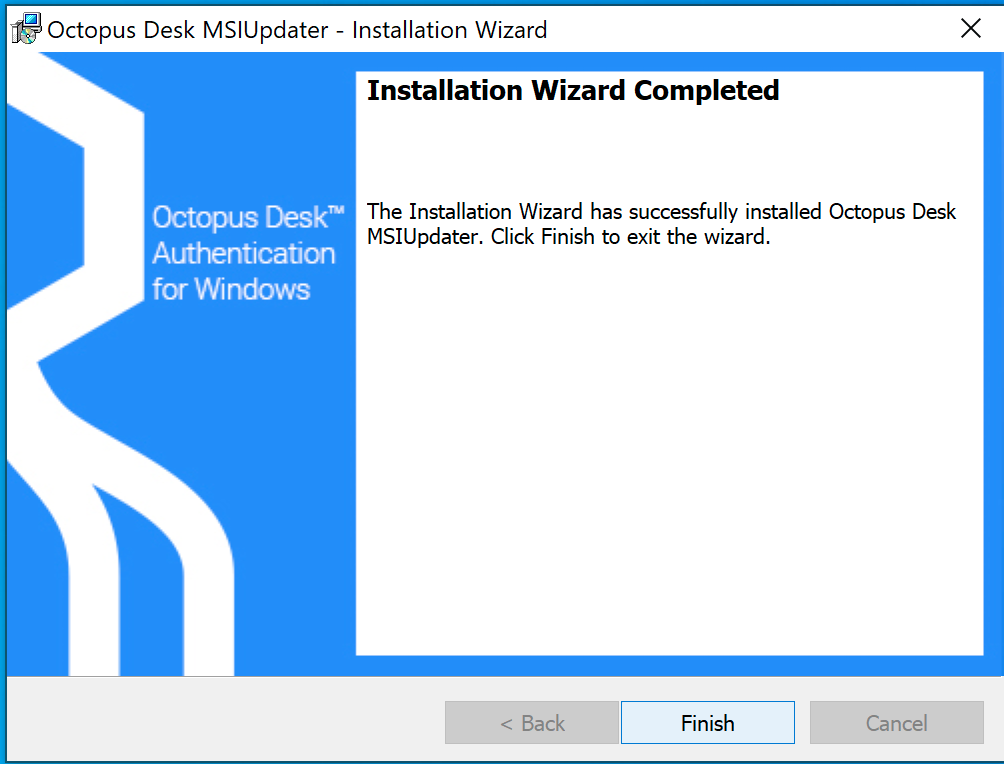The width and height of the screenshot is (1004, 764).
Task: Close the Installation Wizard window
Action: point(971,28)
